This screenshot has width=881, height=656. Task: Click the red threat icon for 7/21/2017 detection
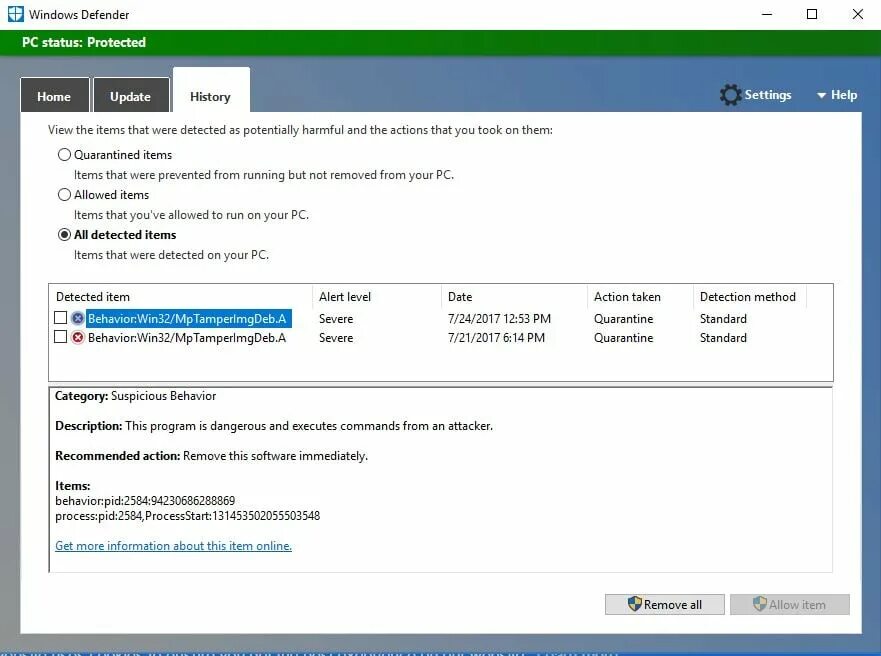[x=78, y=338]
